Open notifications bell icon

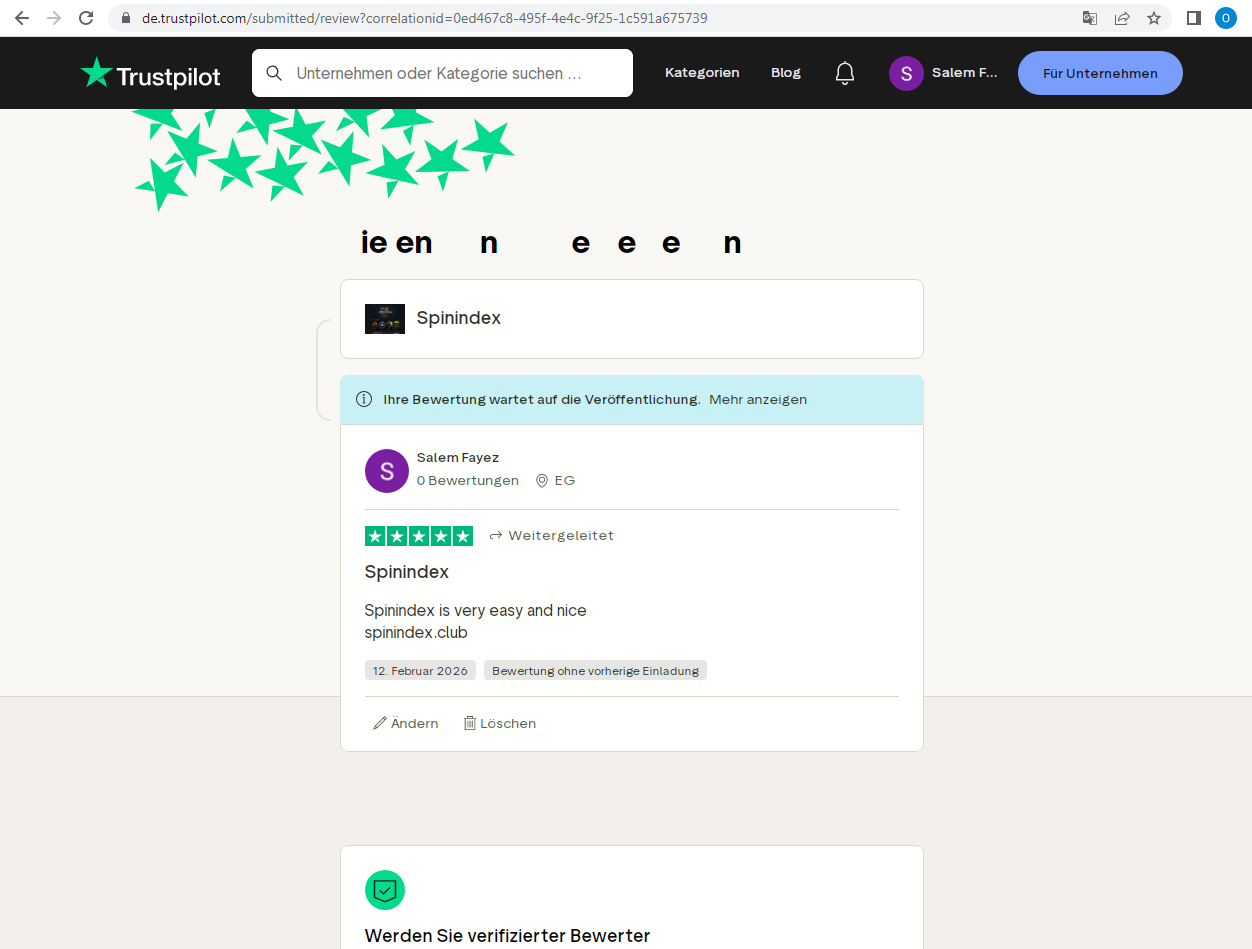pos(845,73)
